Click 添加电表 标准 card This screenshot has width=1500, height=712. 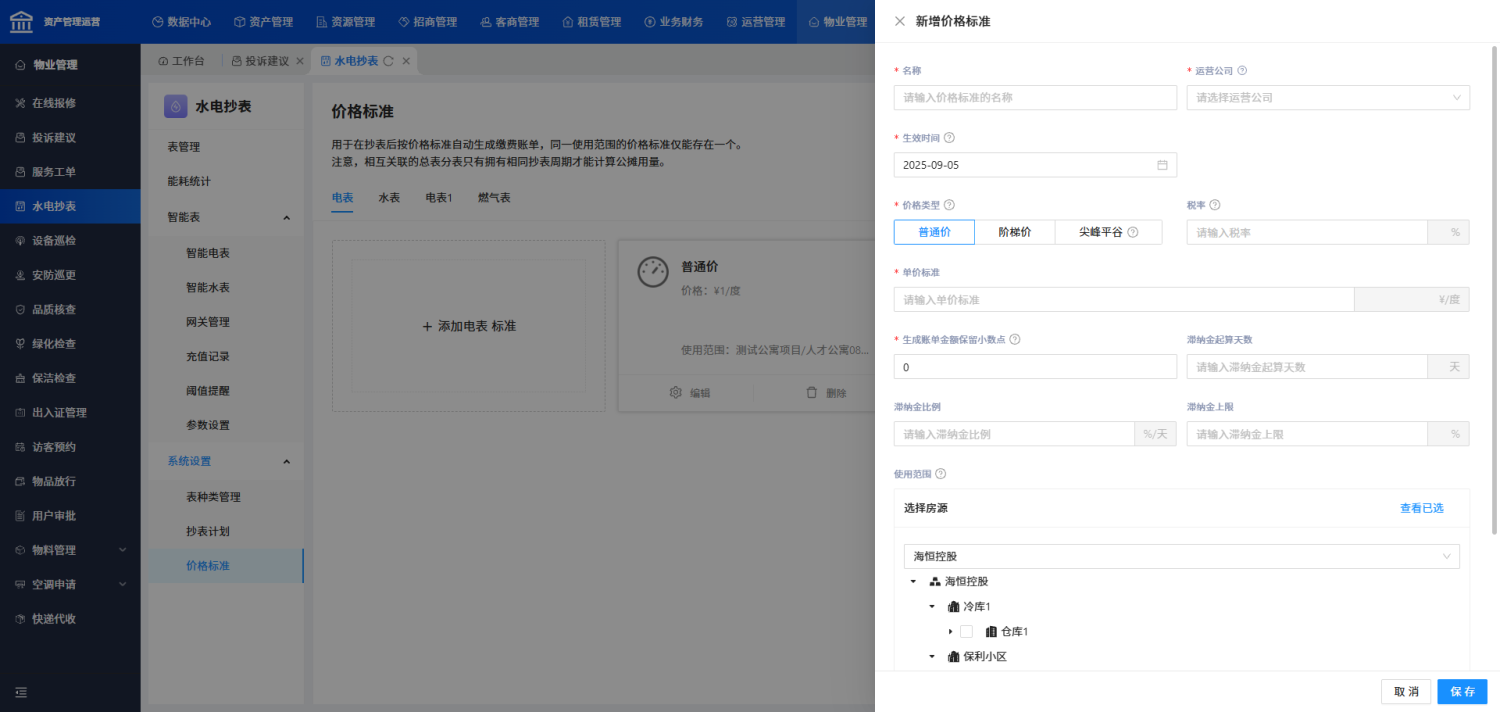coord(468,326)
